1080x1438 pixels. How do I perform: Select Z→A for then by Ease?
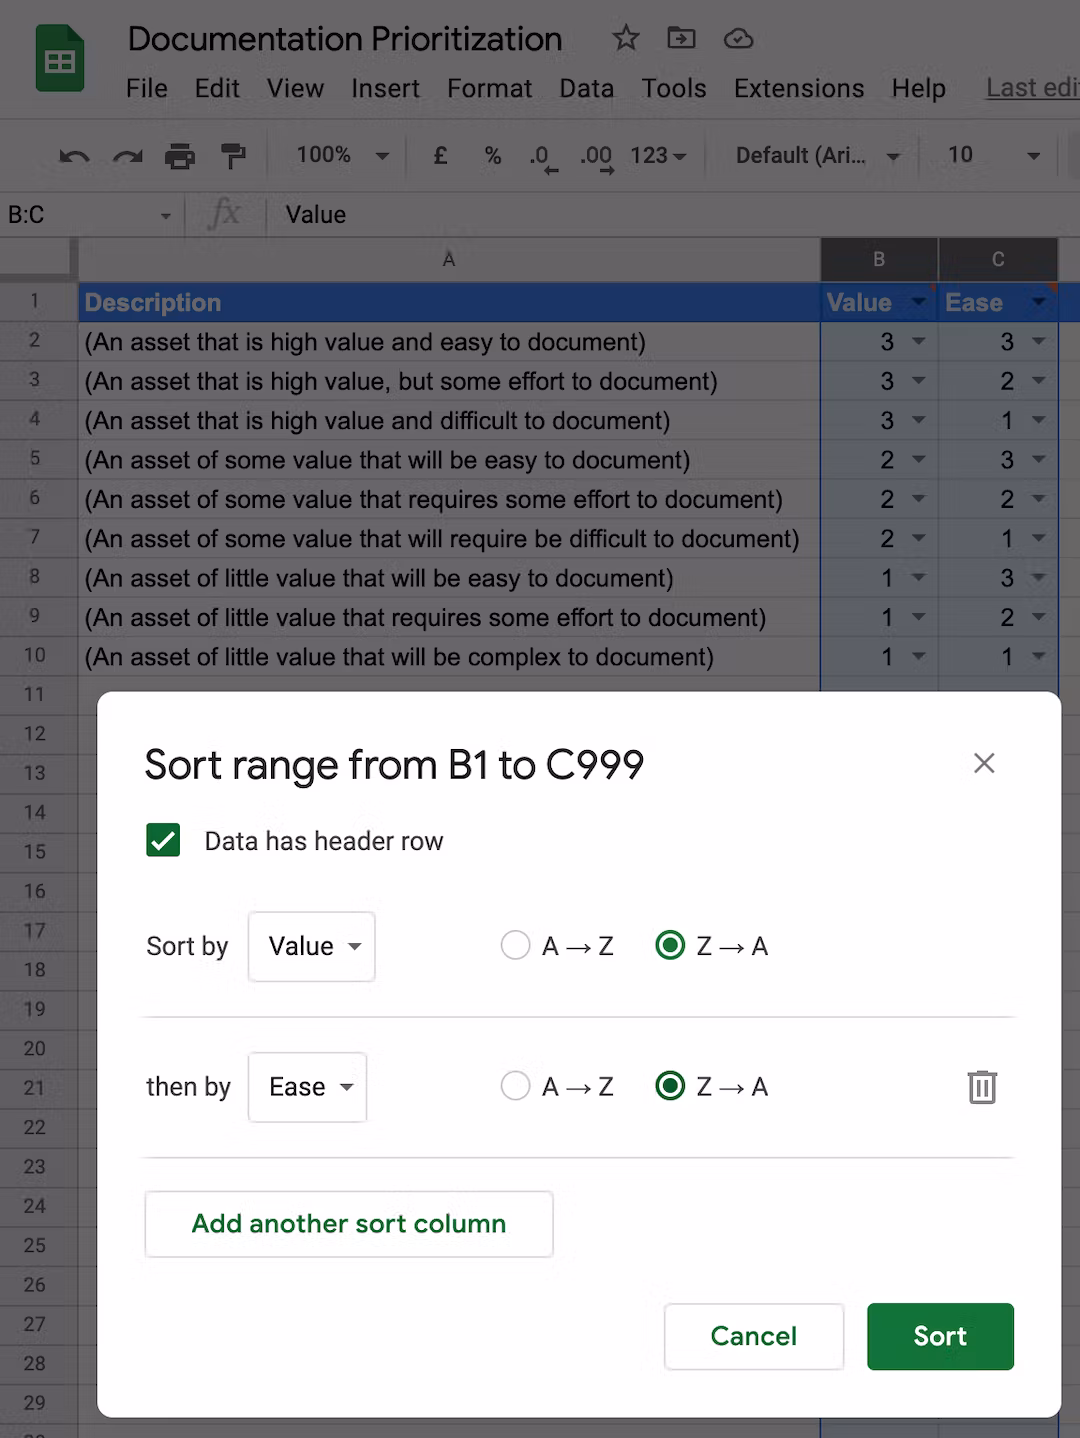pyautogui.click(x=670, y=1086)
